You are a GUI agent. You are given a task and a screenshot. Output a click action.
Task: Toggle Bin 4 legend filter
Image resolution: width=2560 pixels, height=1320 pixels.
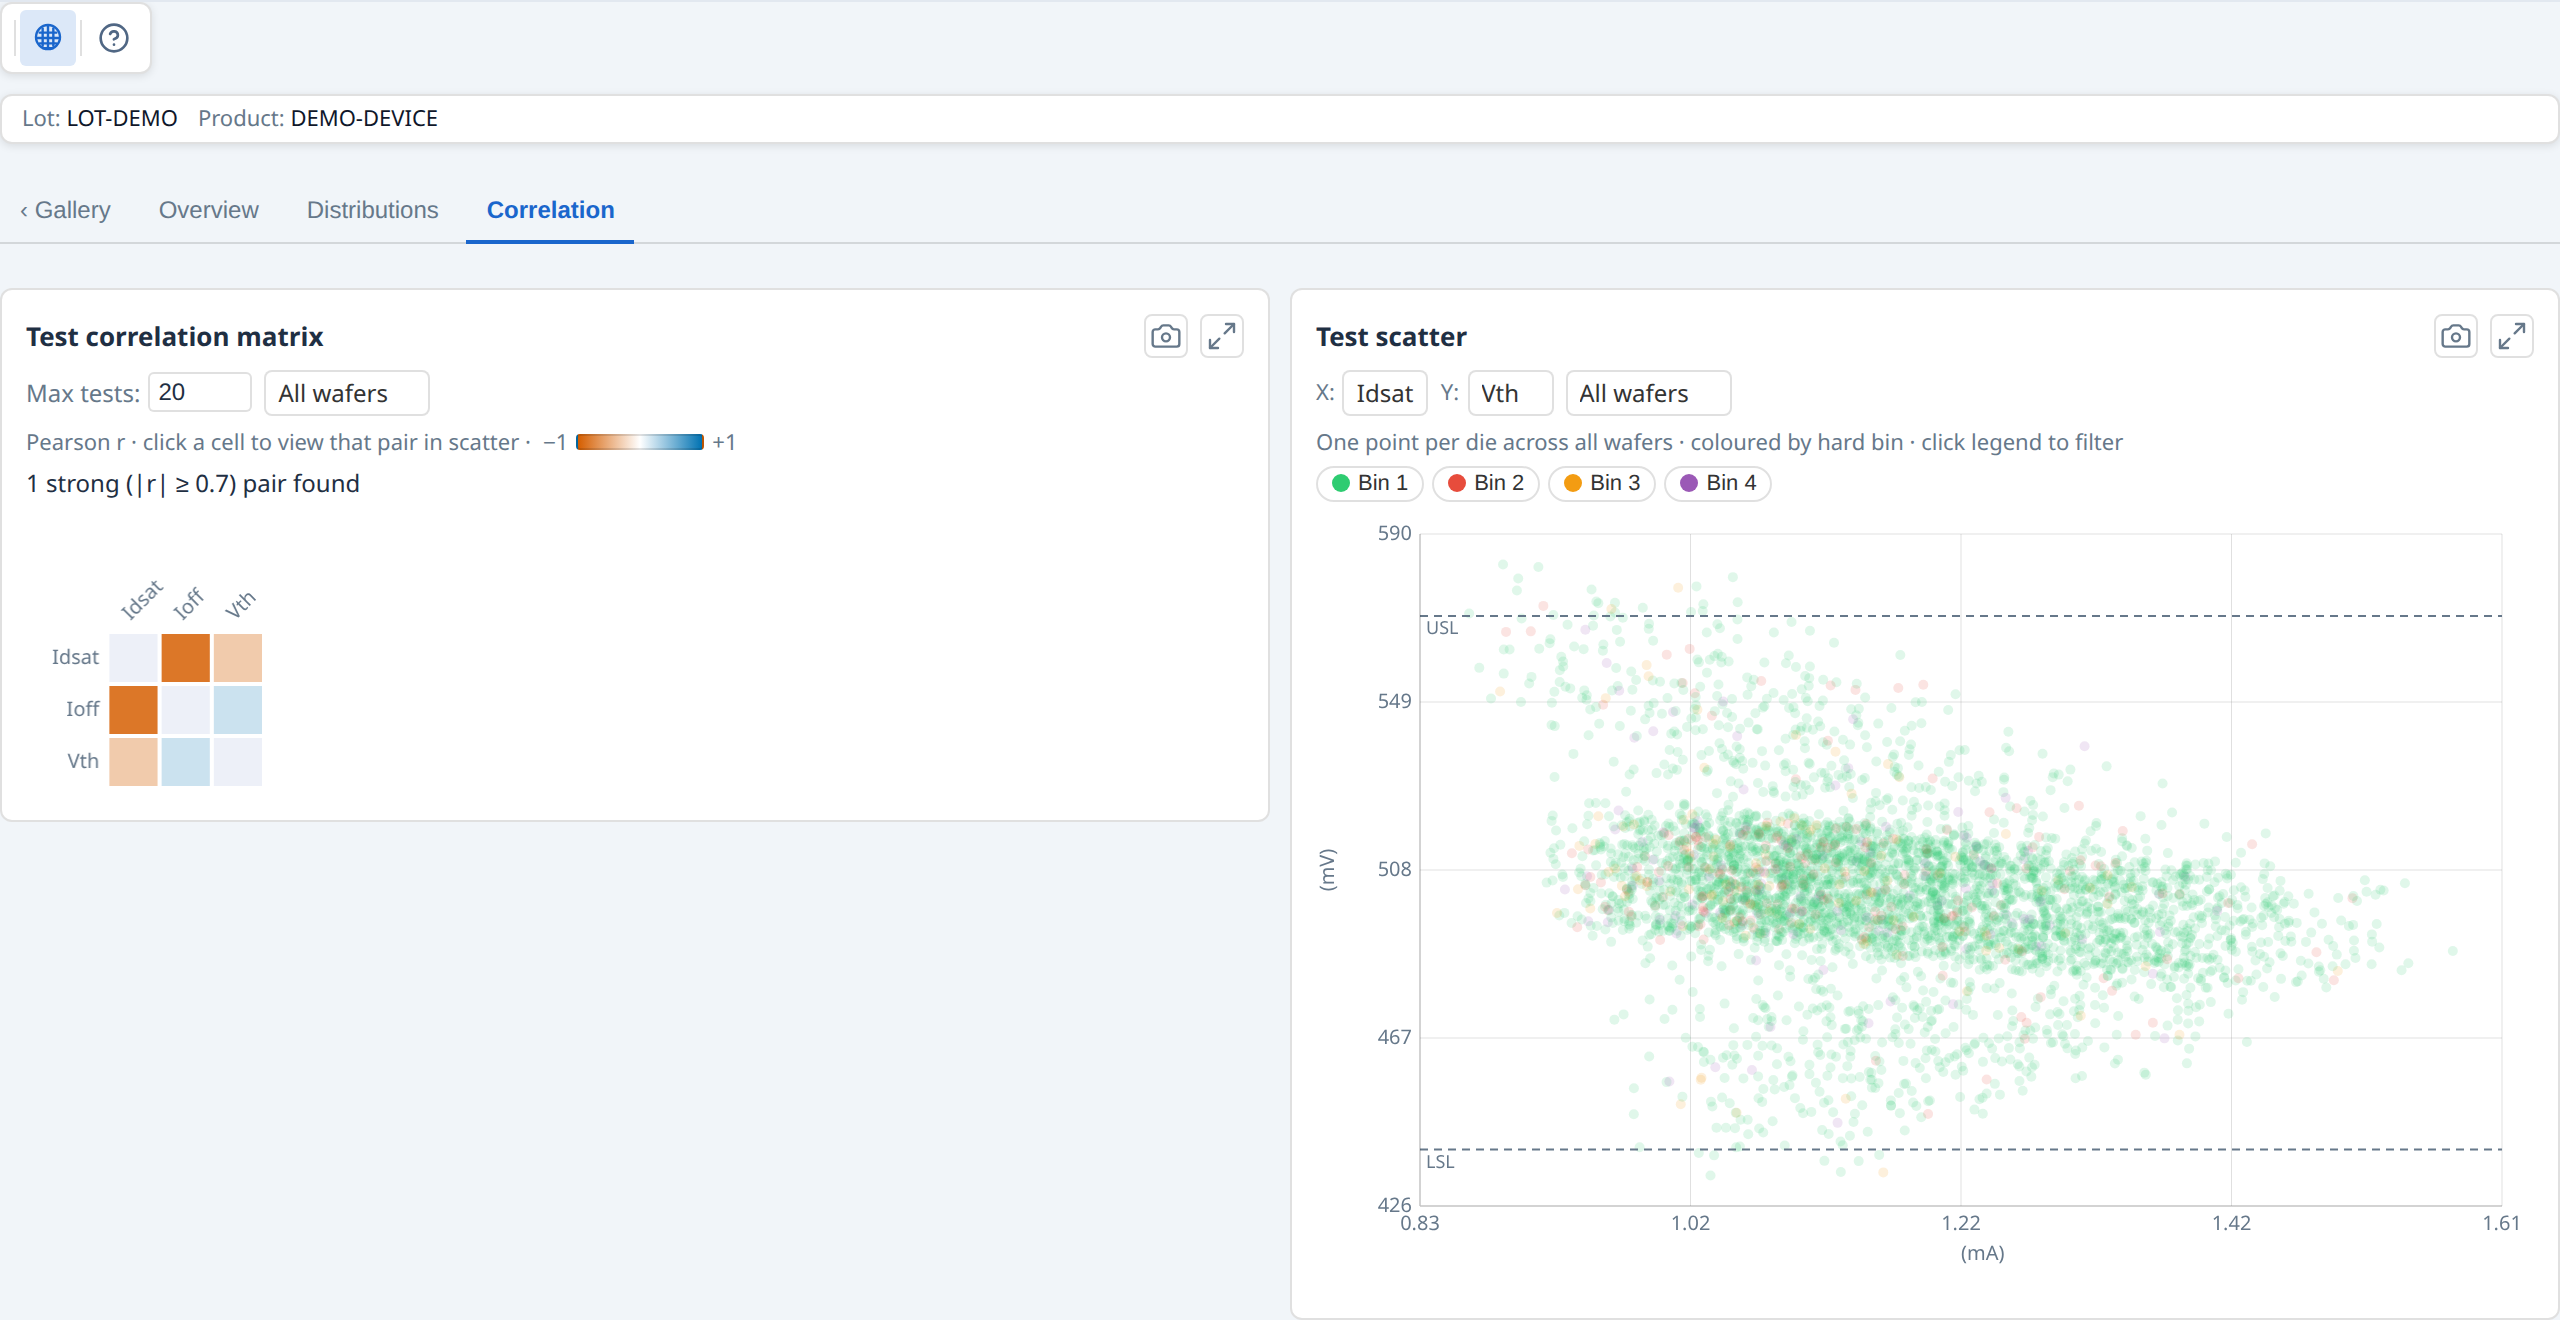[x=1717, y=483]
